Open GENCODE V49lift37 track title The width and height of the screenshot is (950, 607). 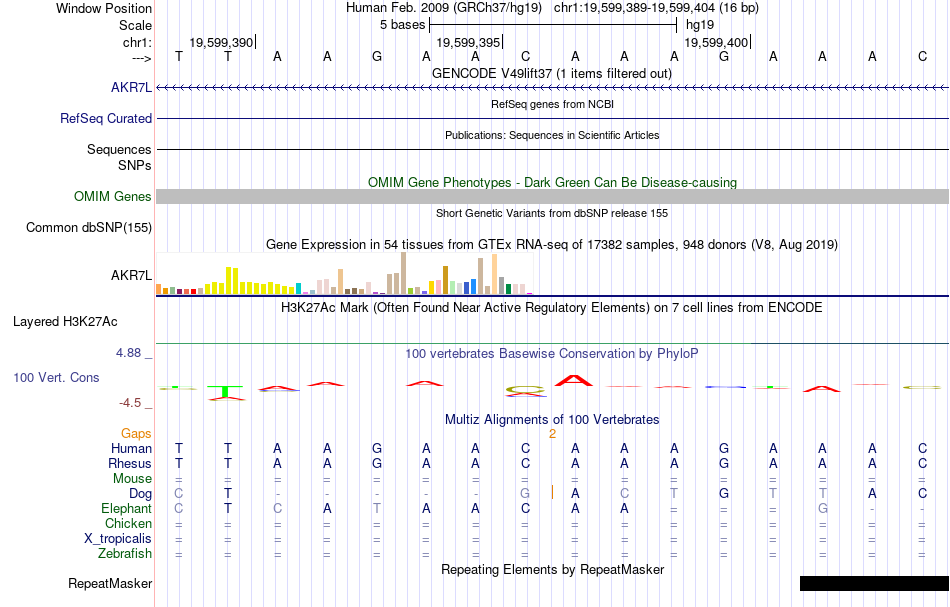551,73
